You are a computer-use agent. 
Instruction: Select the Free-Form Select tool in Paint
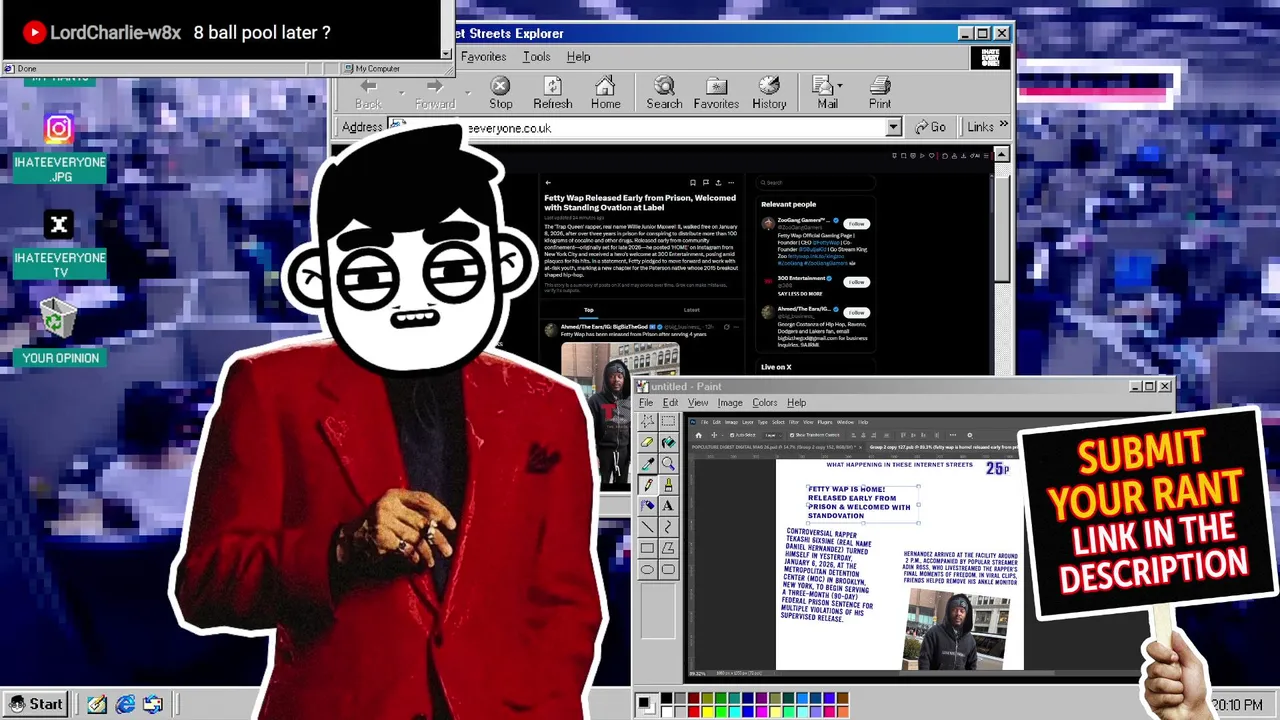[x=647, y=421]
